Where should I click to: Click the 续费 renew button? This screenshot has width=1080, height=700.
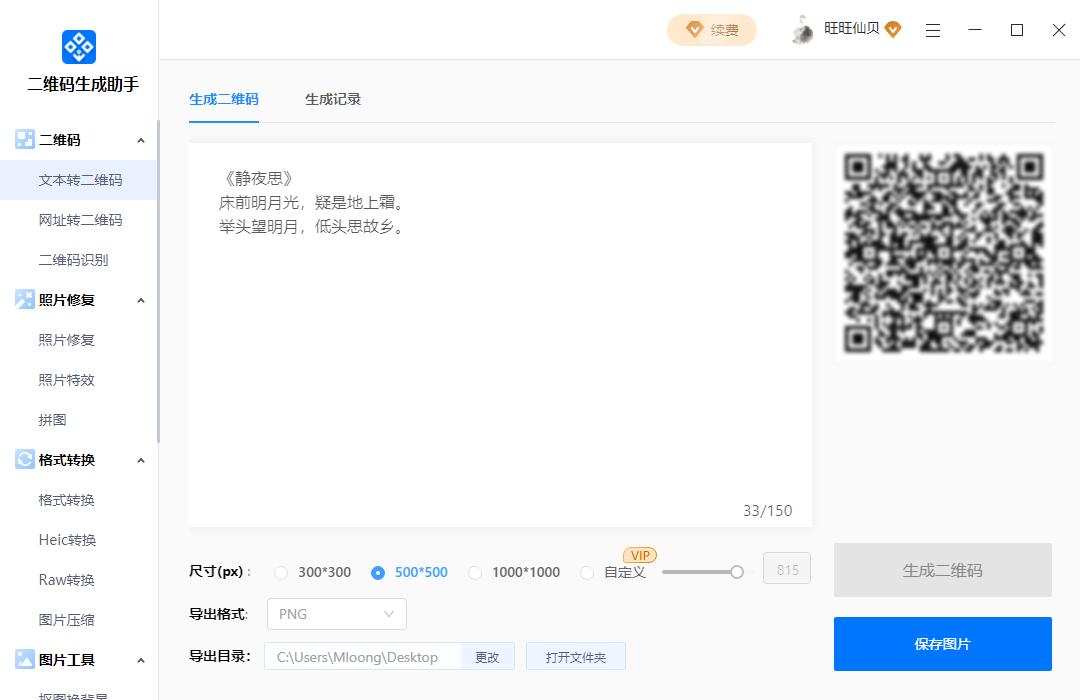coord(712,30)
